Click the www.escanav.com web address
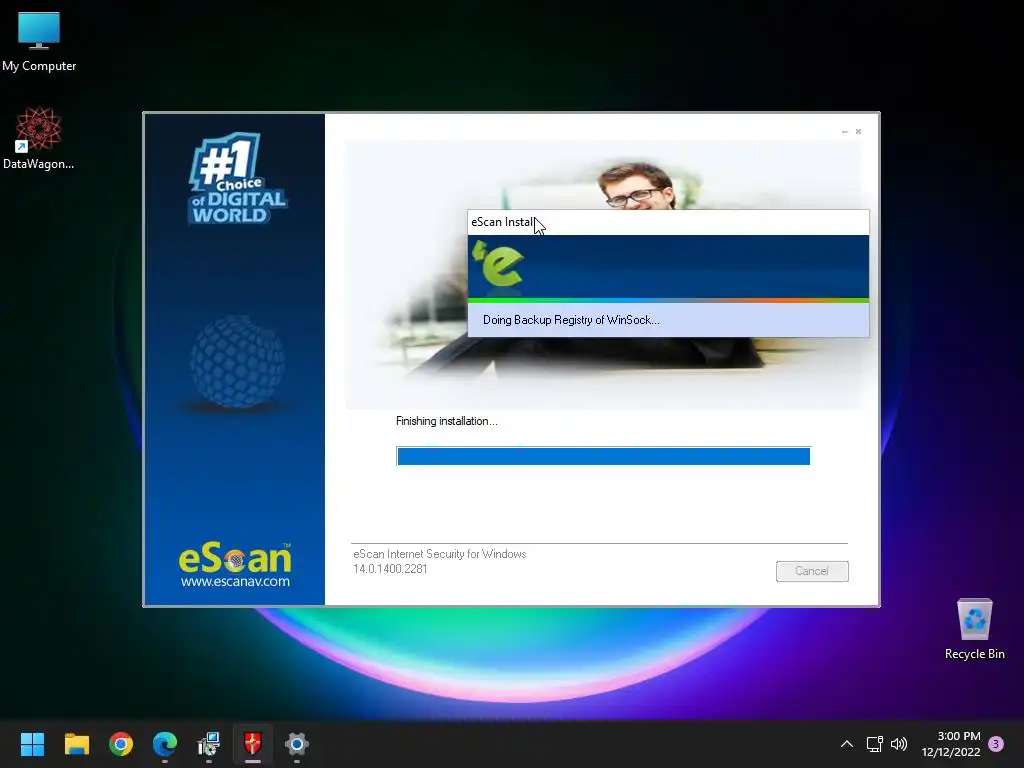Screen dimensions: 1024x768 (235, 581)
